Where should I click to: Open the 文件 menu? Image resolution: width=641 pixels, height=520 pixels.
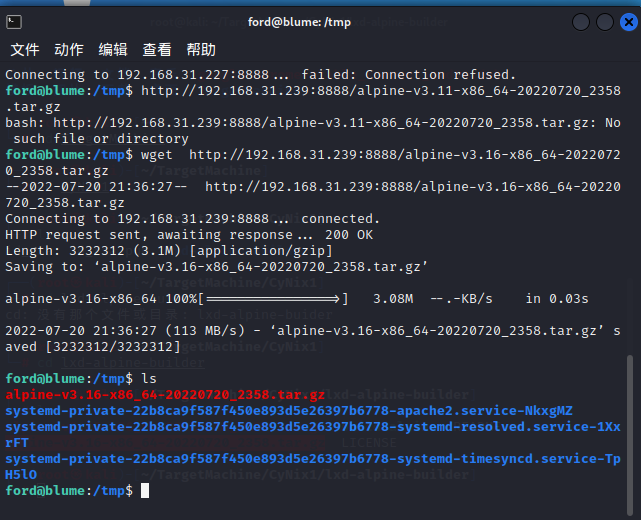[x=25, y=49]
